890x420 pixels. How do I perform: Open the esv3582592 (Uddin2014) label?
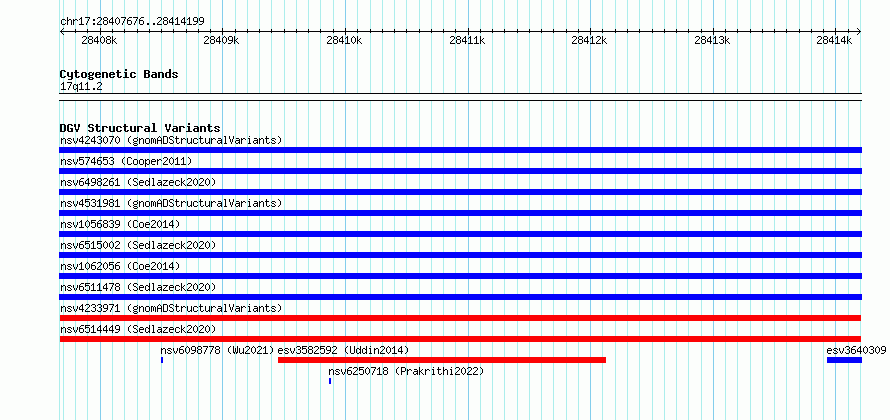point(343,350)
